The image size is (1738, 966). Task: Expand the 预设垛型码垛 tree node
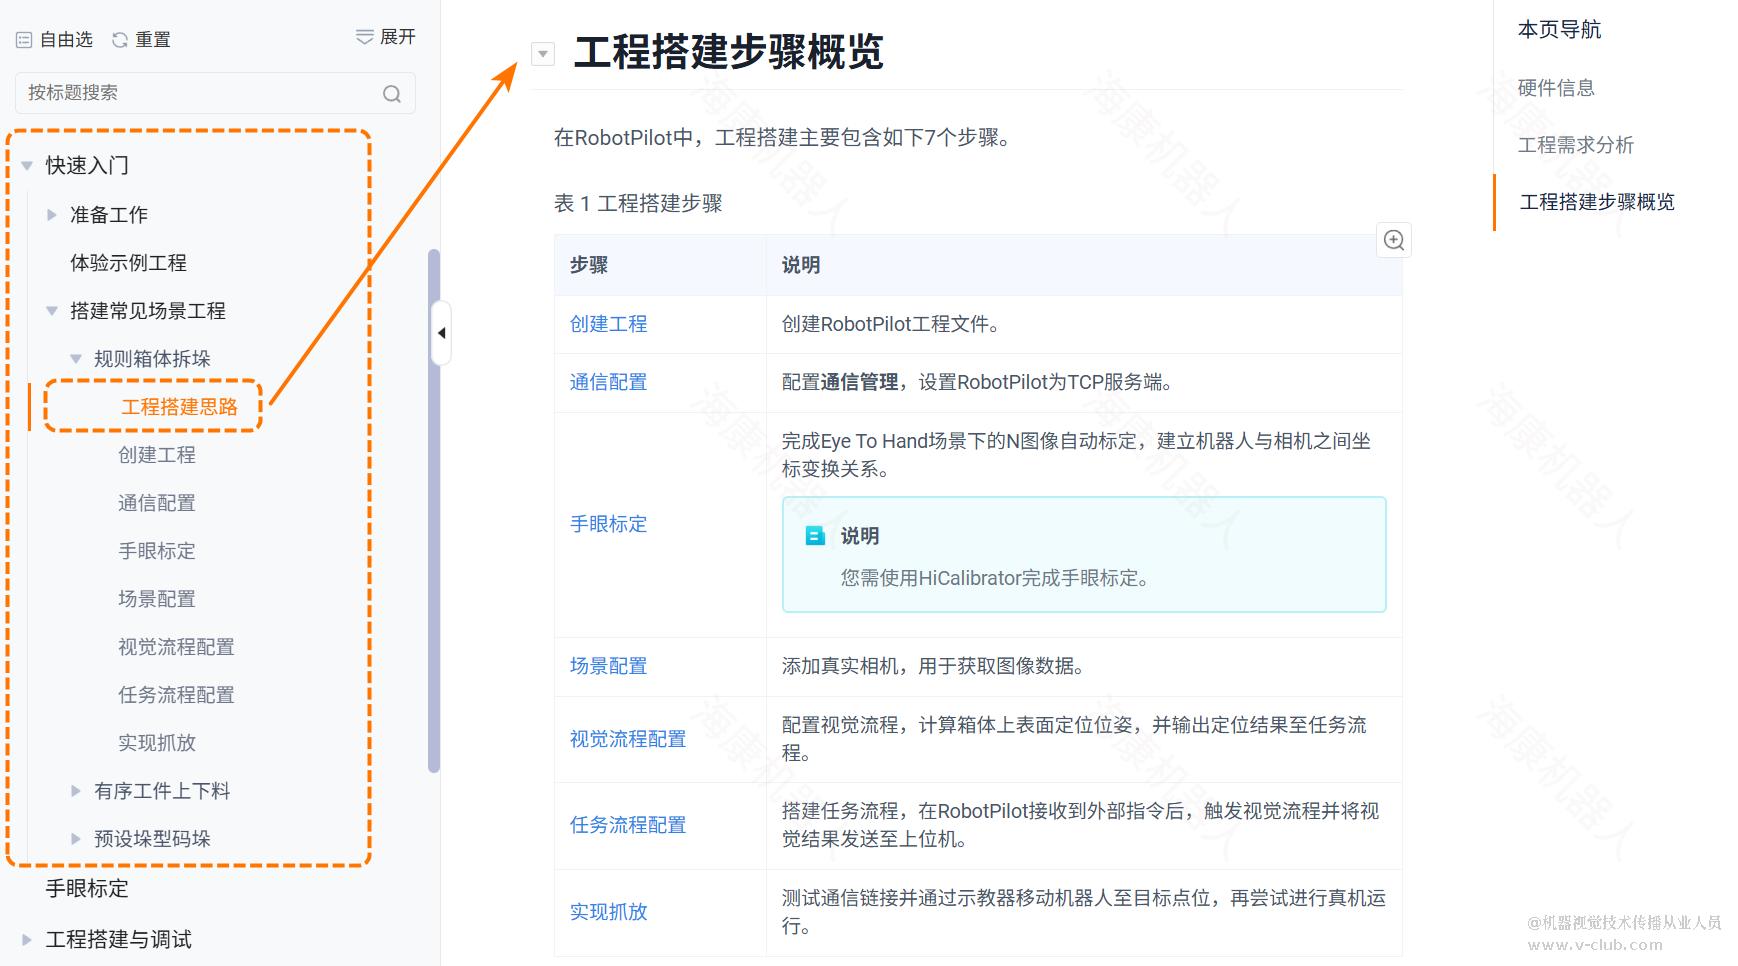coord(74,839)
